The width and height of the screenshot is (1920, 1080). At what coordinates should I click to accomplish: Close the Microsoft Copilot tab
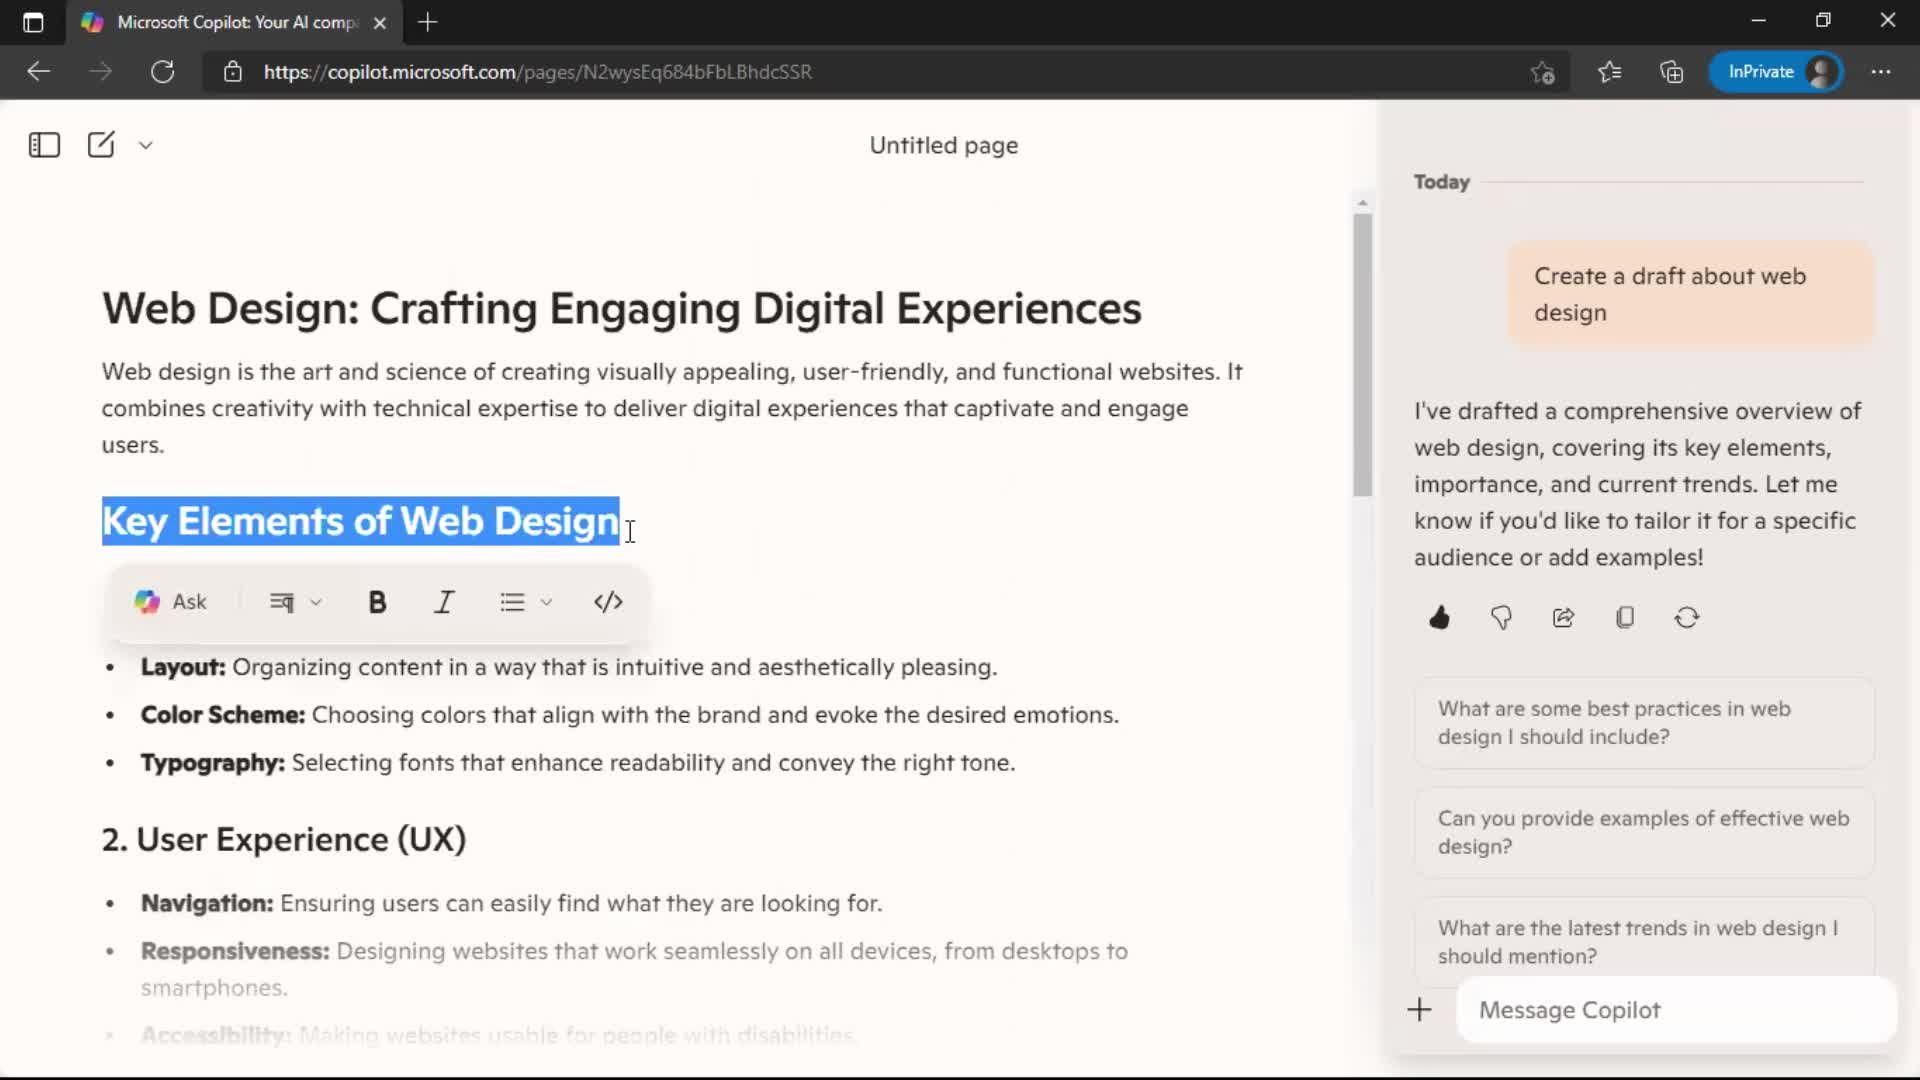coord(380,23)
